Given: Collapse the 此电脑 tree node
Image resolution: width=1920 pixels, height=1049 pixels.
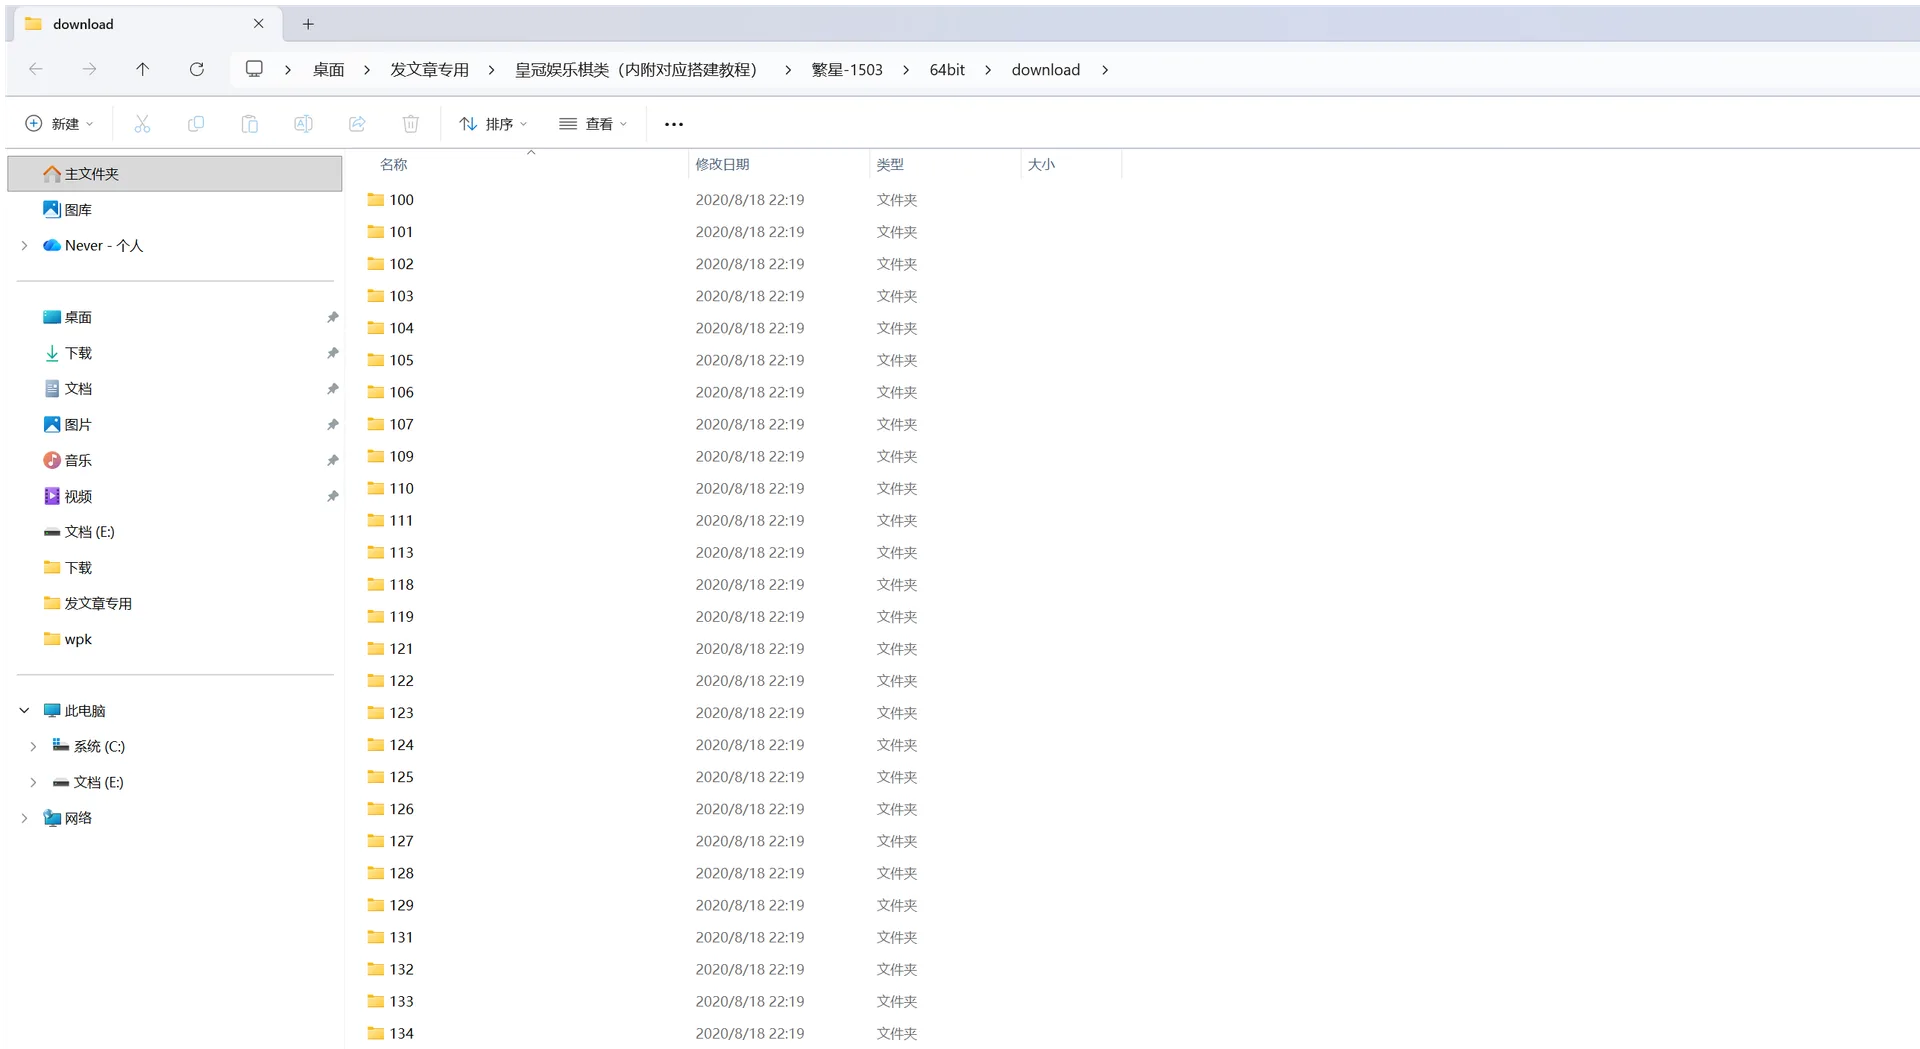Looking at the screenshot, I should point(24,710).
